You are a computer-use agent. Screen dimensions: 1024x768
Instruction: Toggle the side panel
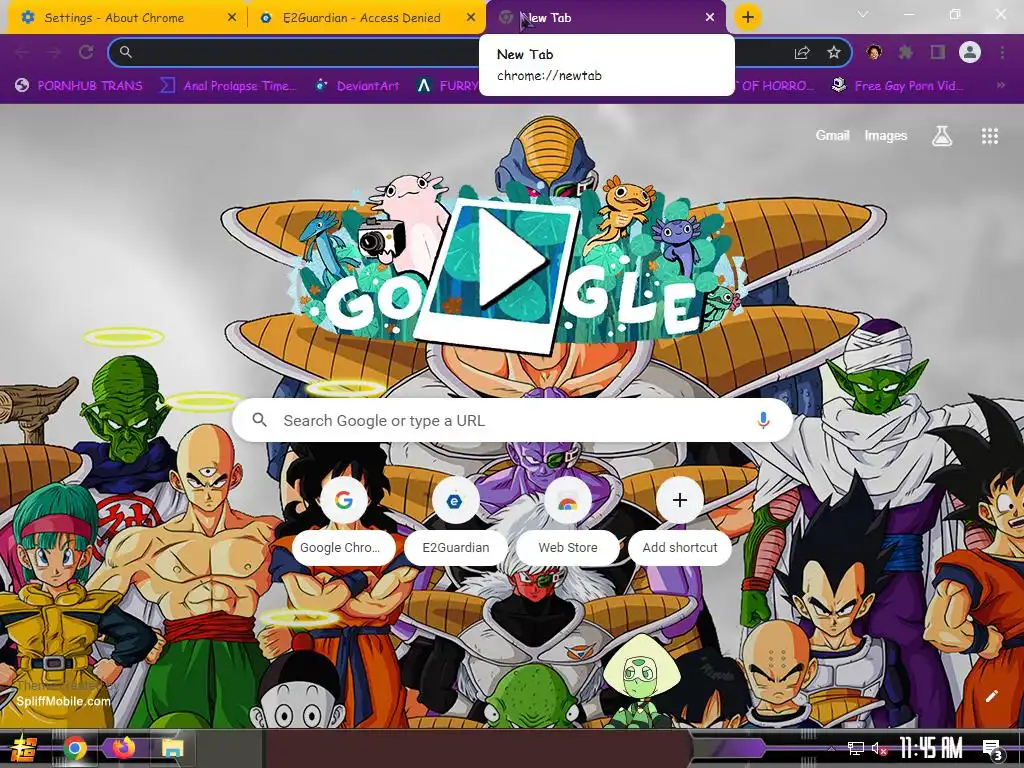tap(938, 52)
